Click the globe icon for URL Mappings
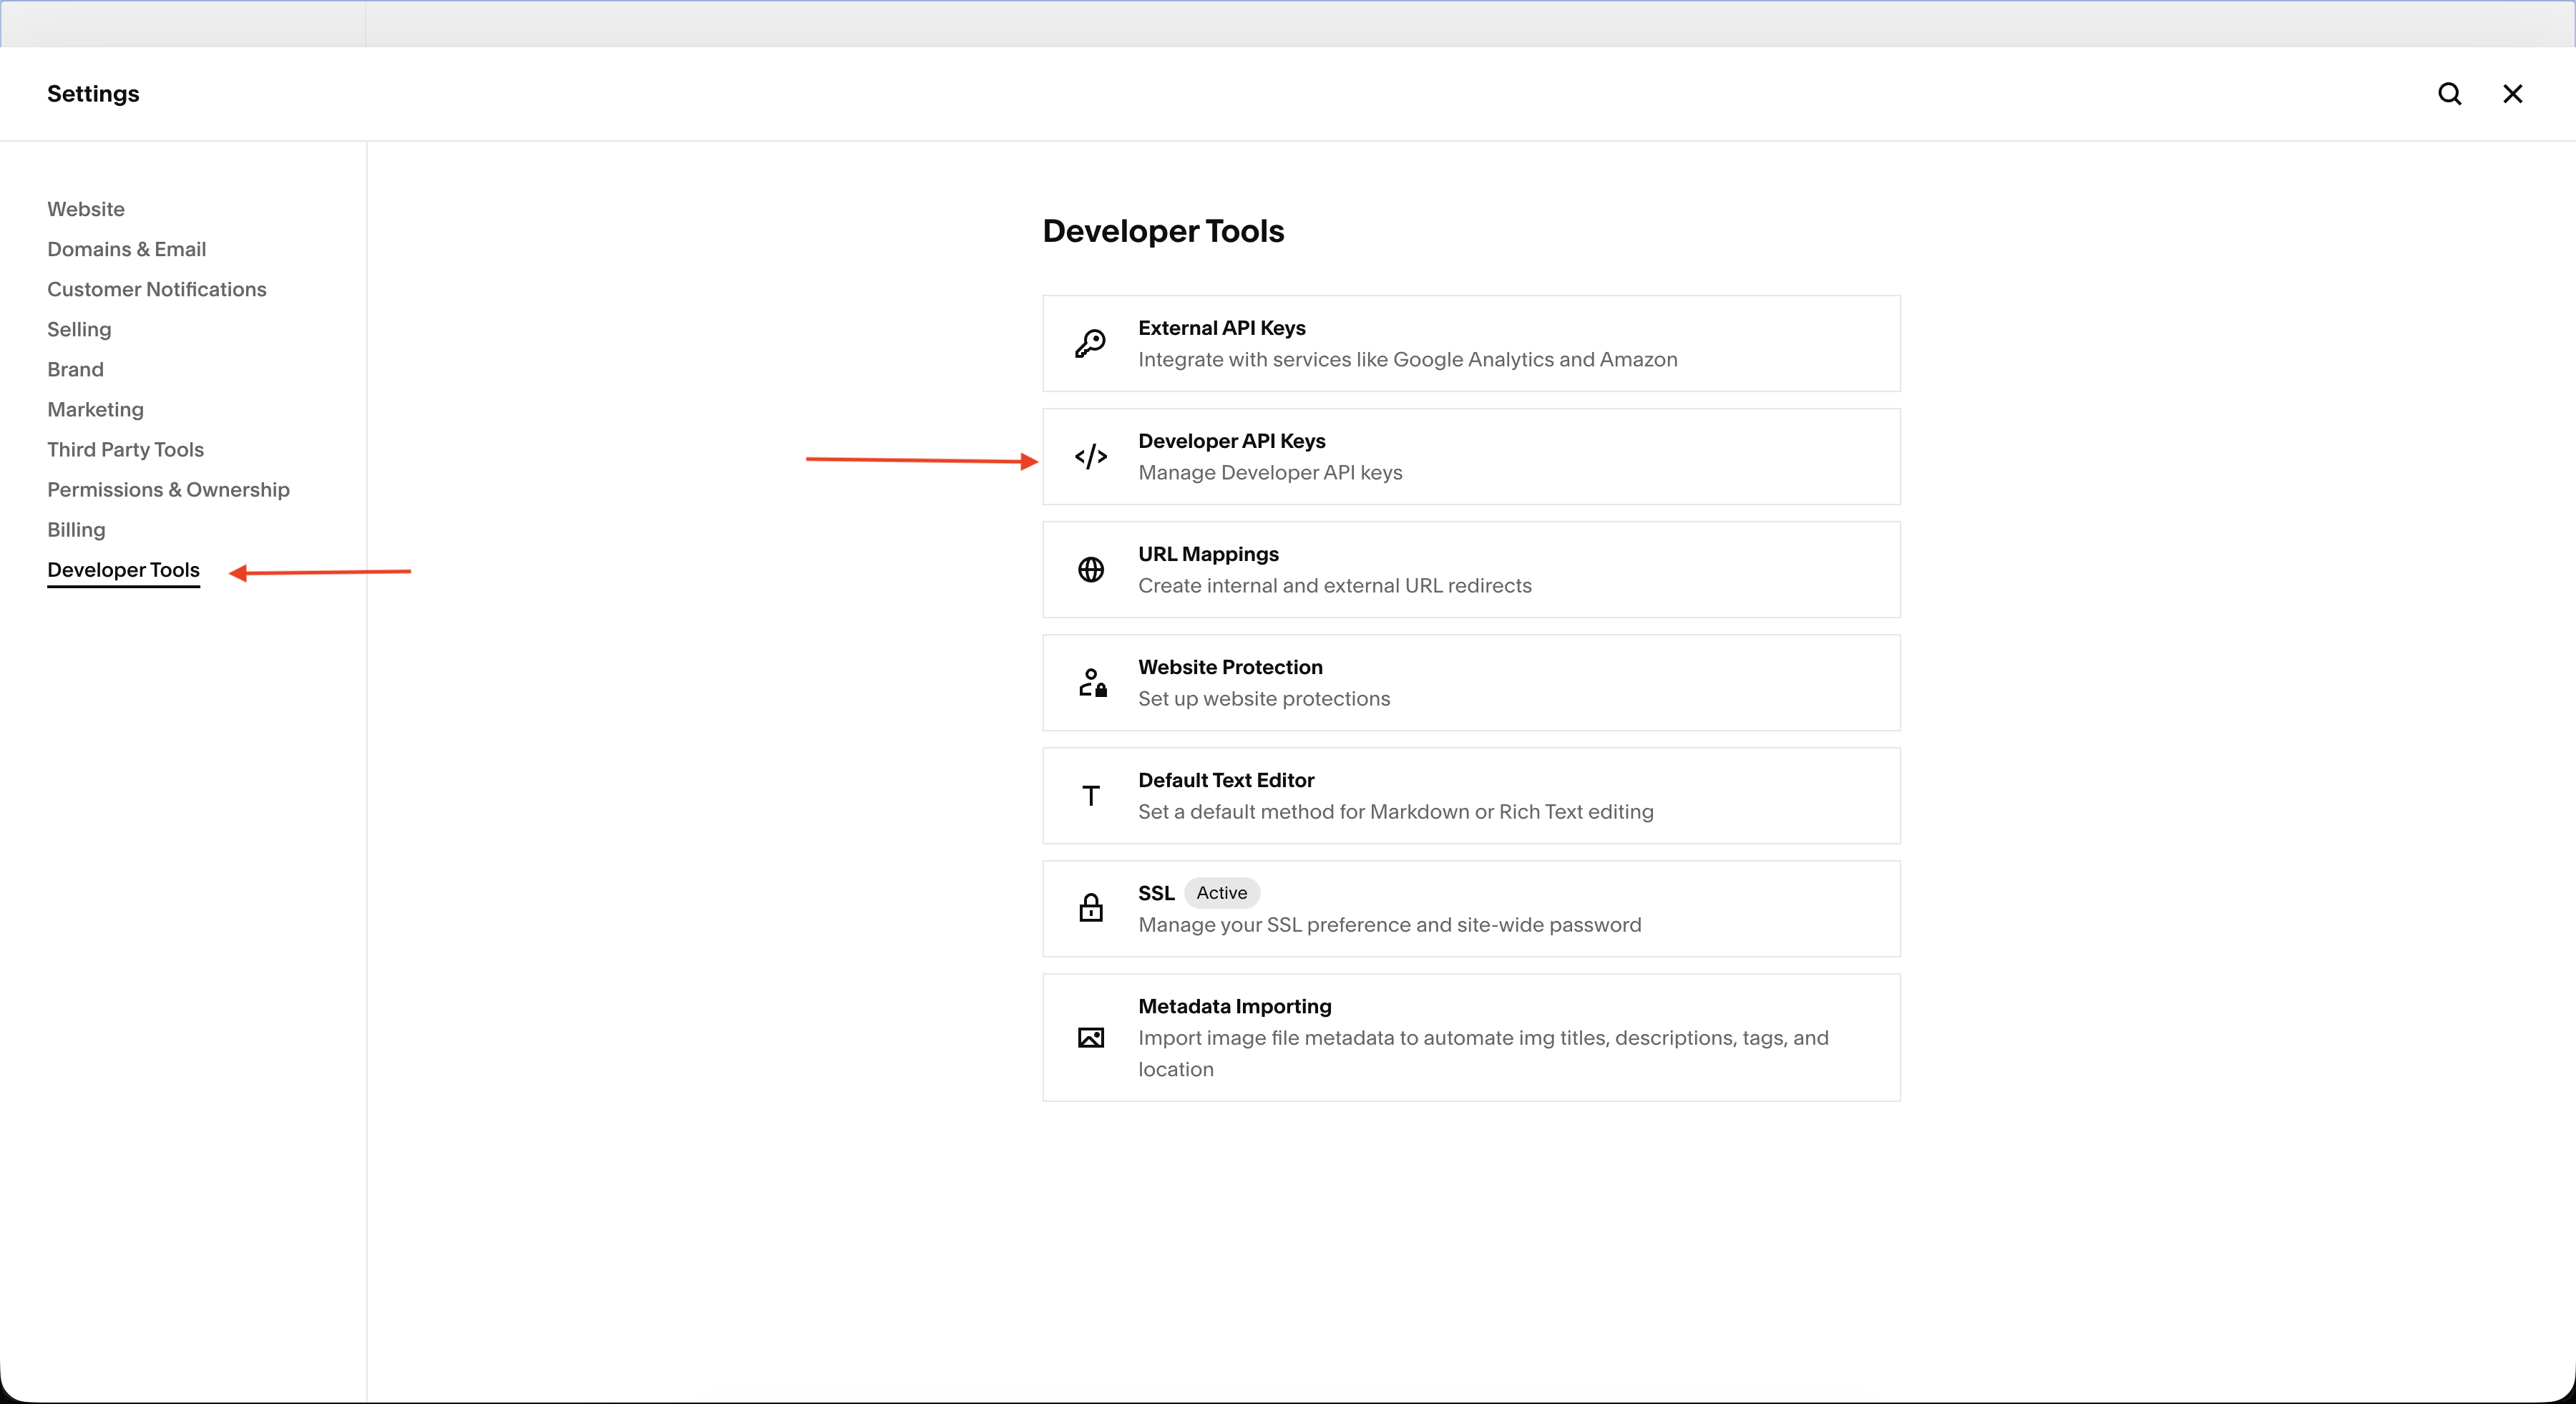The image size is (2576, 1404). tap(1090, 569)
